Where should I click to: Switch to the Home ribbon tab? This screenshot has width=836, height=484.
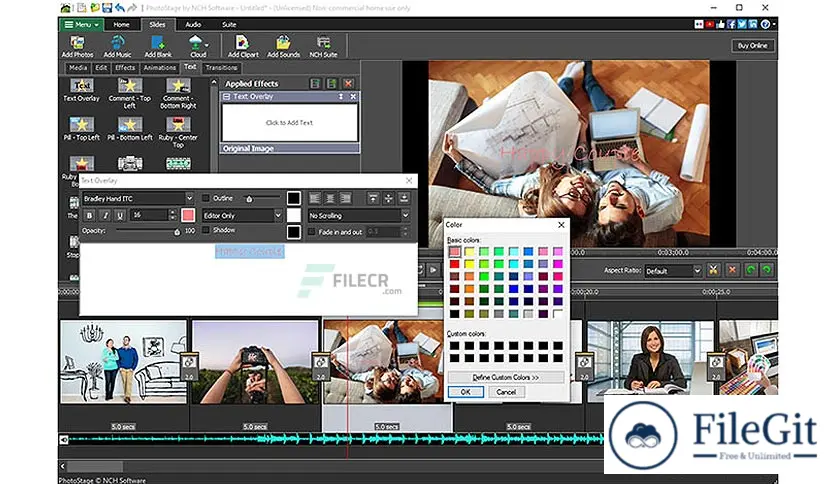(x=121, y=25)
